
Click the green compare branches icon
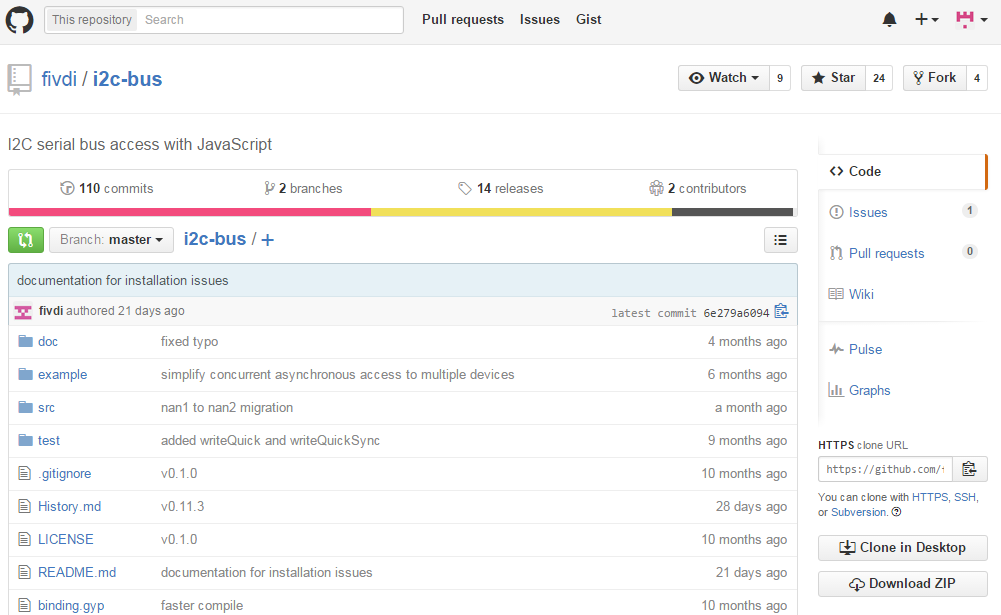click(x=26, y=240)
